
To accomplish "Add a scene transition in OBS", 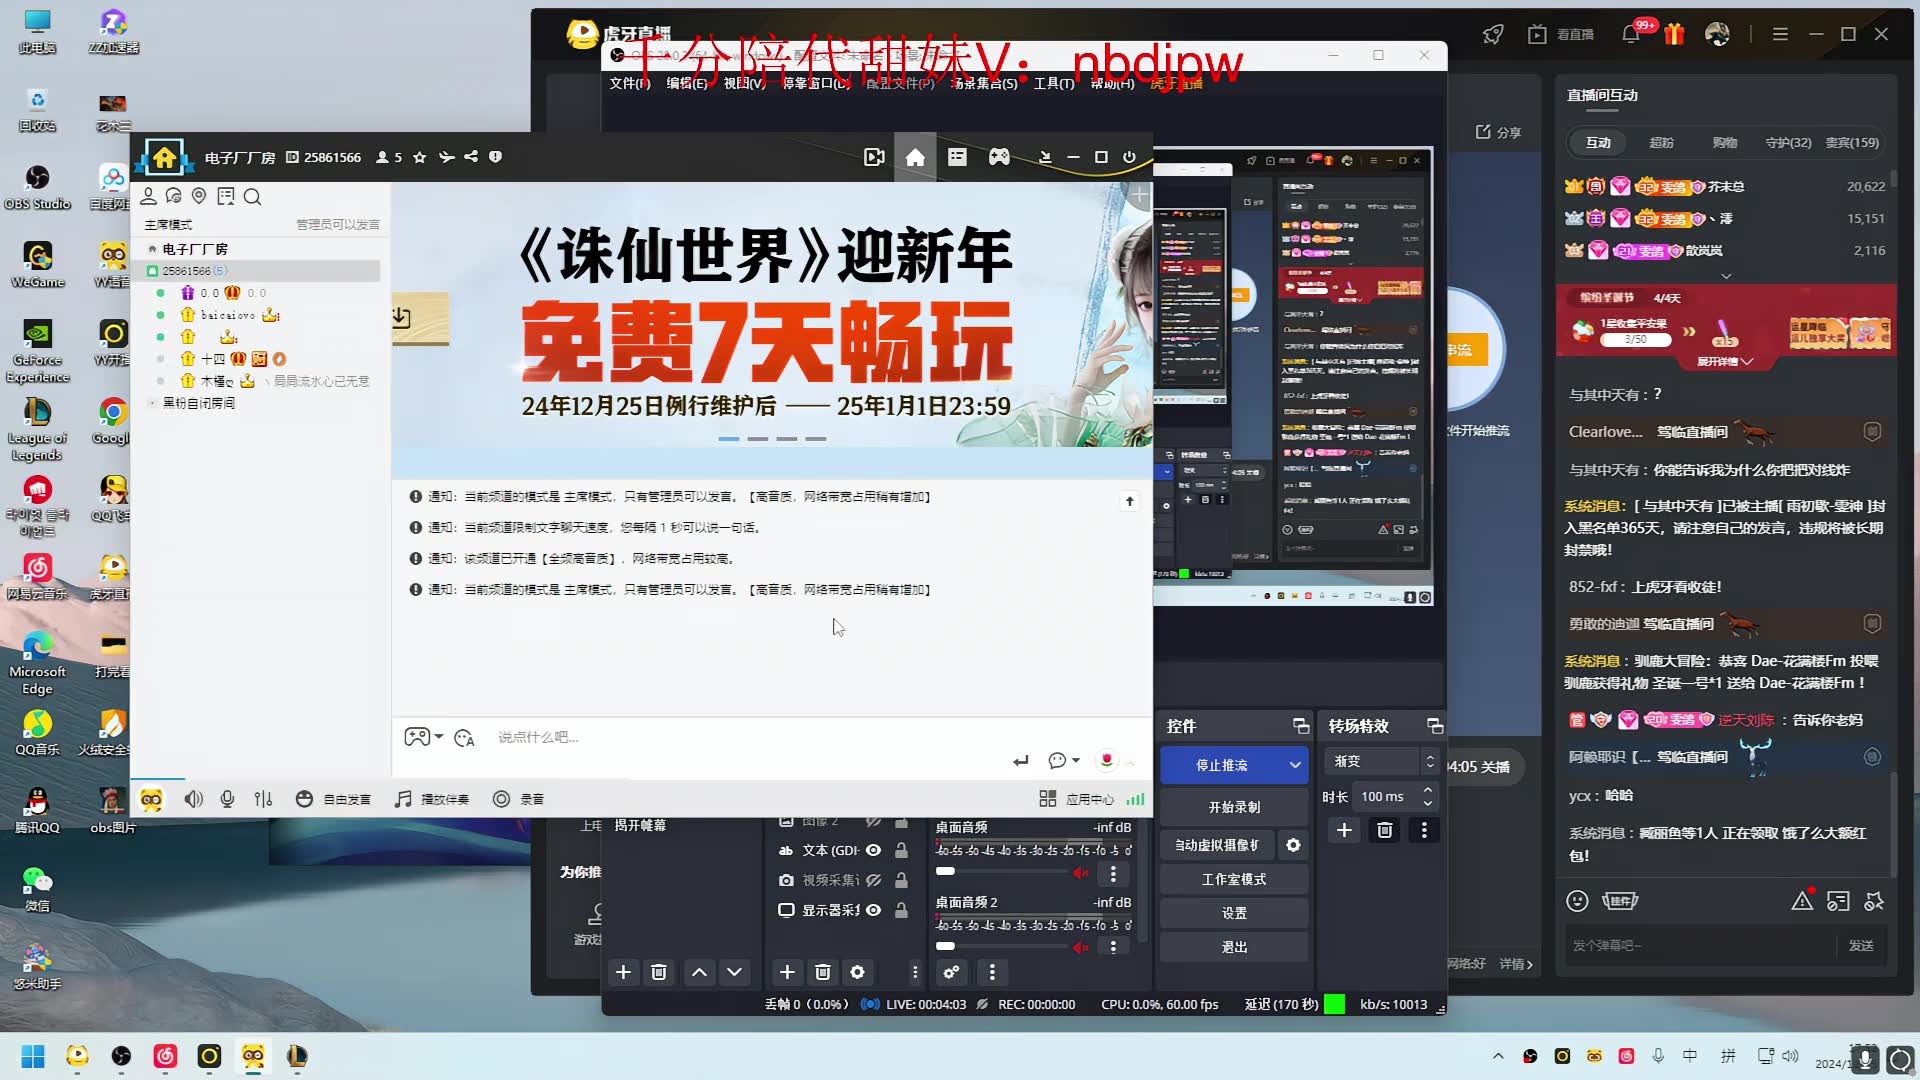I will 1344,830.
